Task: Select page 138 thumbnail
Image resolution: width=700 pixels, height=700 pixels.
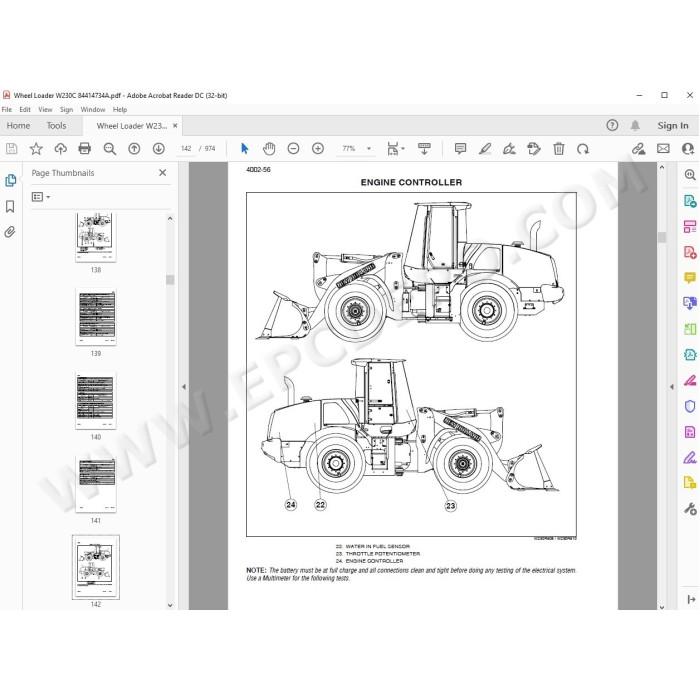Action: (x=96, y=238)
